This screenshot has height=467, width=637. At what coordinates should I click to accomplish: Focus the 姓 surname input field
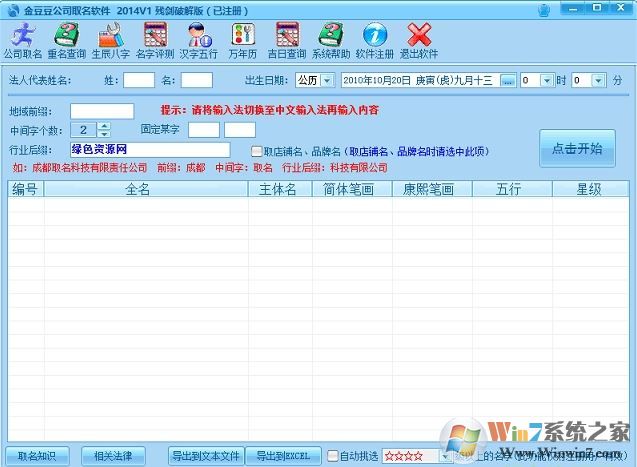pos(139,80)
